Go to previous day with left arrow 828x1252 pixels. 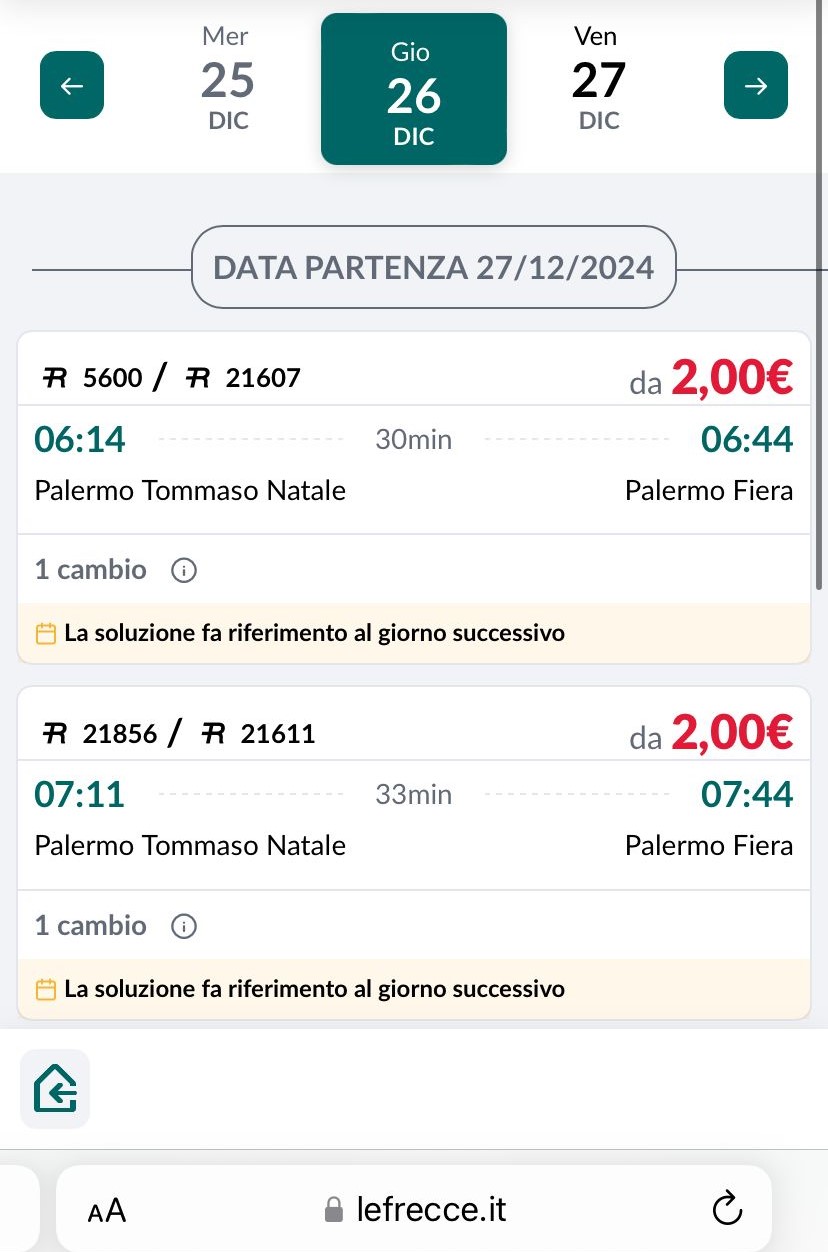click(72, 85)
